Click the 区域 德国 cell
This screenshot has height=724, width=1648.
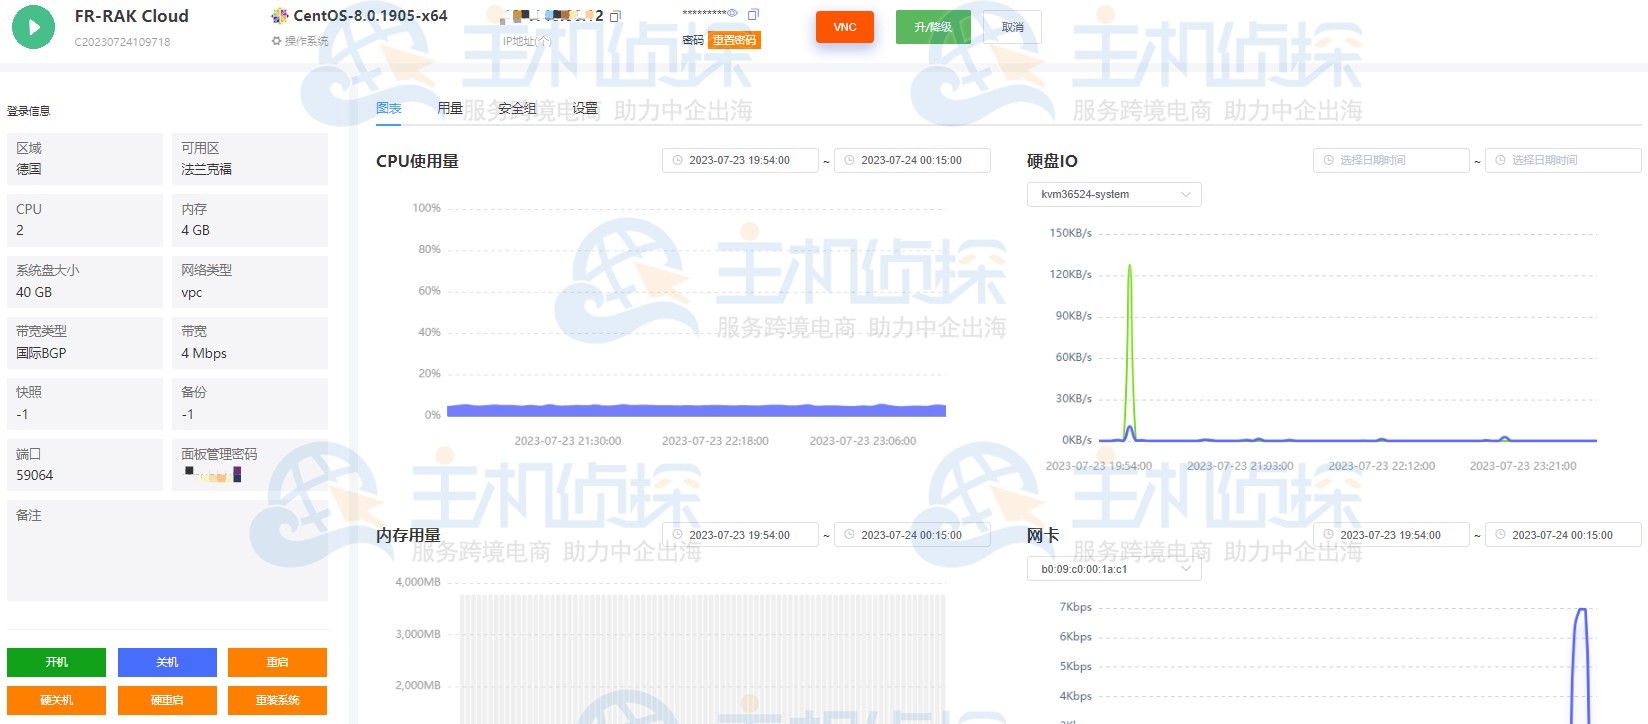(x=85, y=159)
